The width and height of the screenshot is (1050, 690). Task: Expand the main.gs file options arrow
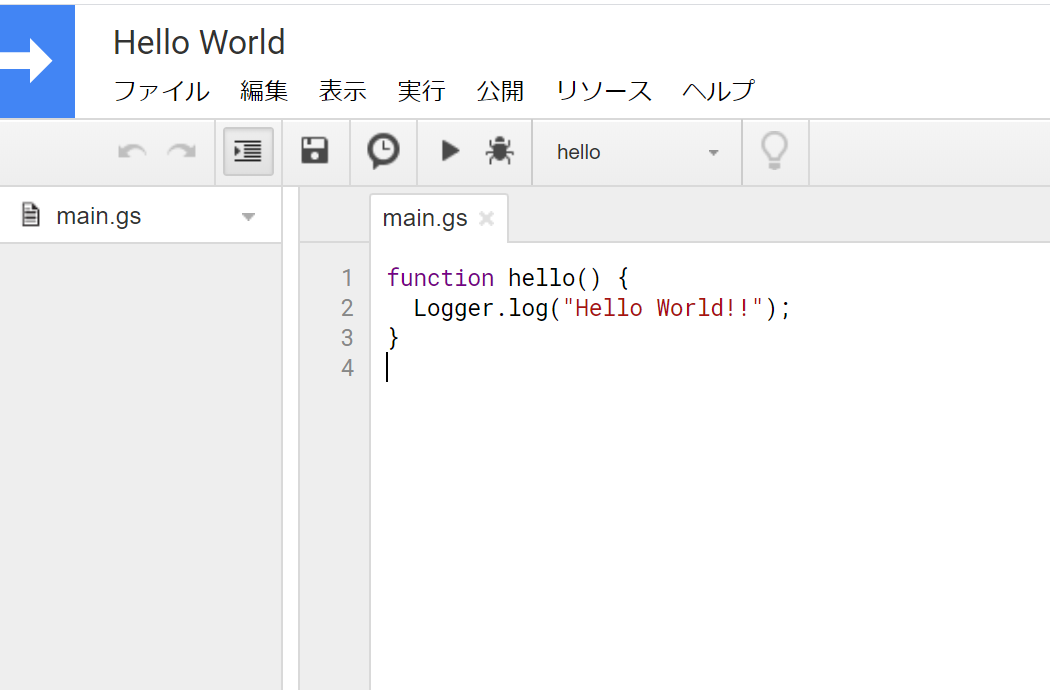coord(249,217)
